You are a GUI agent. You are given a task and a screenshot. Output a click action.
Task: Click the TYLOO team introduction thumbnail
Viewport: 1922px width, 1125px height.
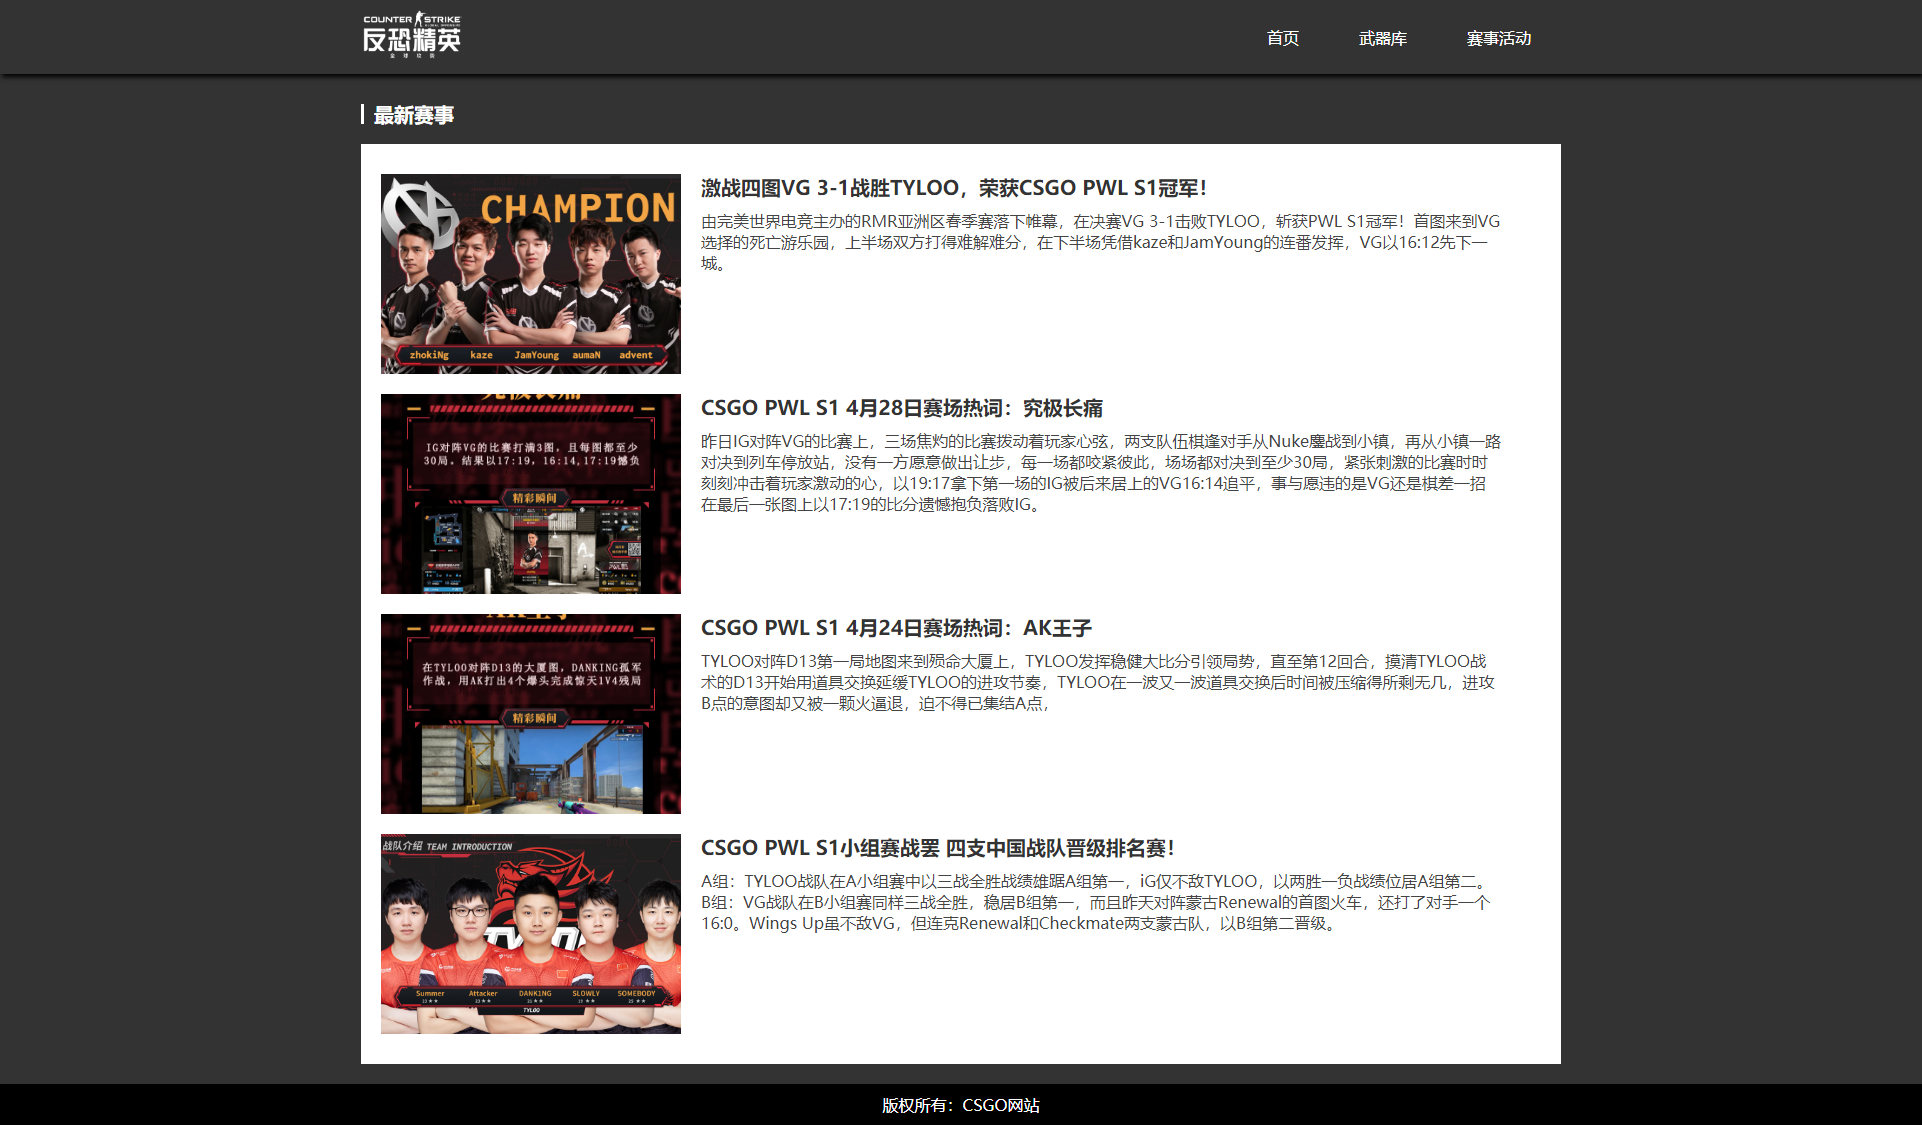pyautogui.click(x=530, y=933)
